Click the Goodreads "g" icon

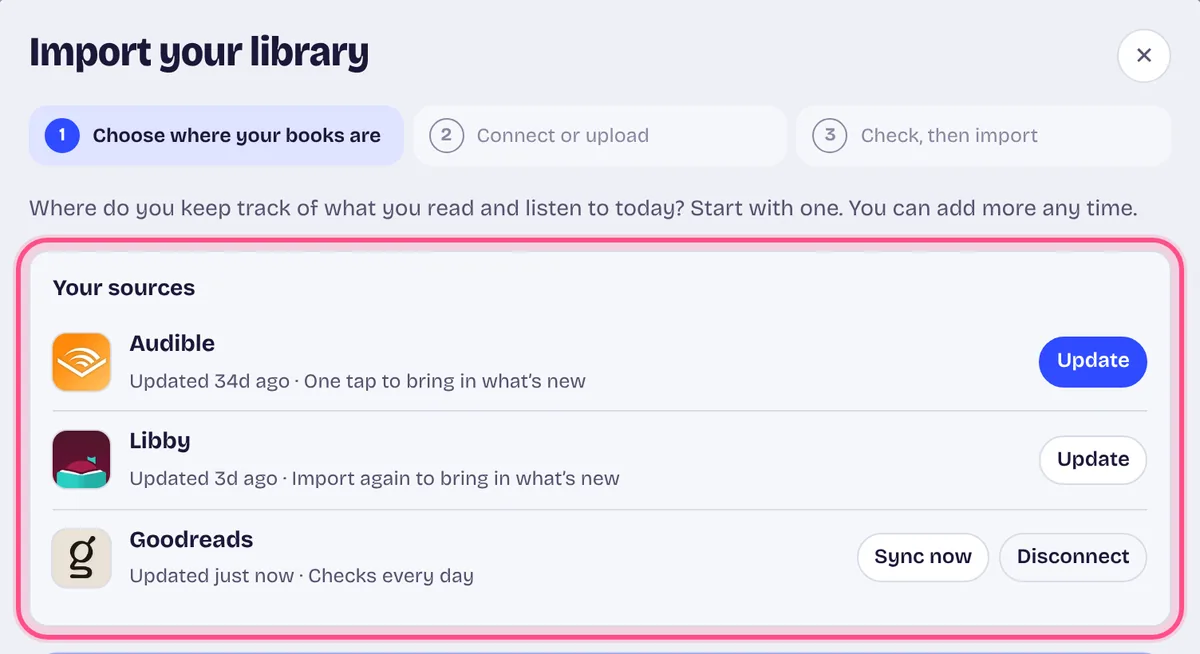pyautogui.click(x=81, y=558)
